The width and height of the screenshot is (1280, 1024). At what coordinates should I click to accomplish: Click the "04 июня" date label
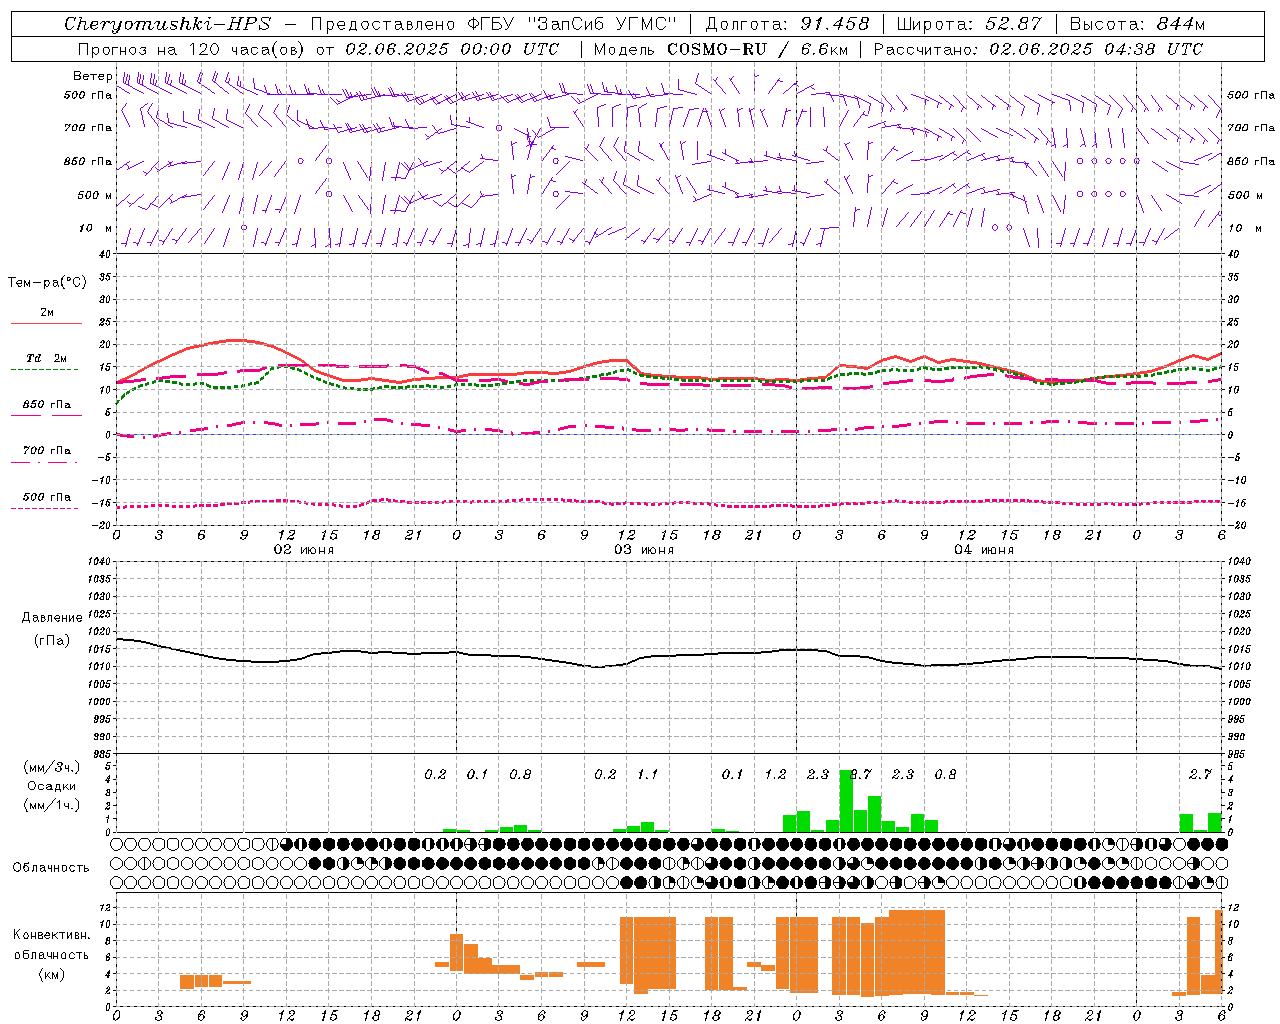pyautogui.click(x=984, y=550)
